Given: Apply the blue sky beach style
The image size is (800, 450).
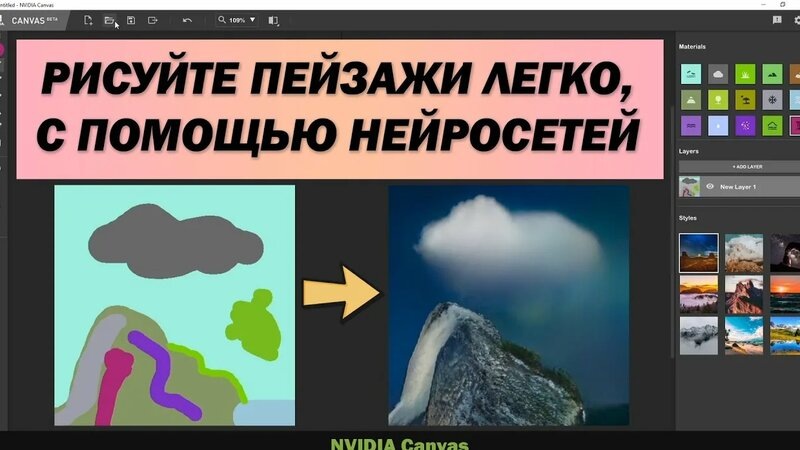Looking at the screenshot, I should click(x=744, y=335).
